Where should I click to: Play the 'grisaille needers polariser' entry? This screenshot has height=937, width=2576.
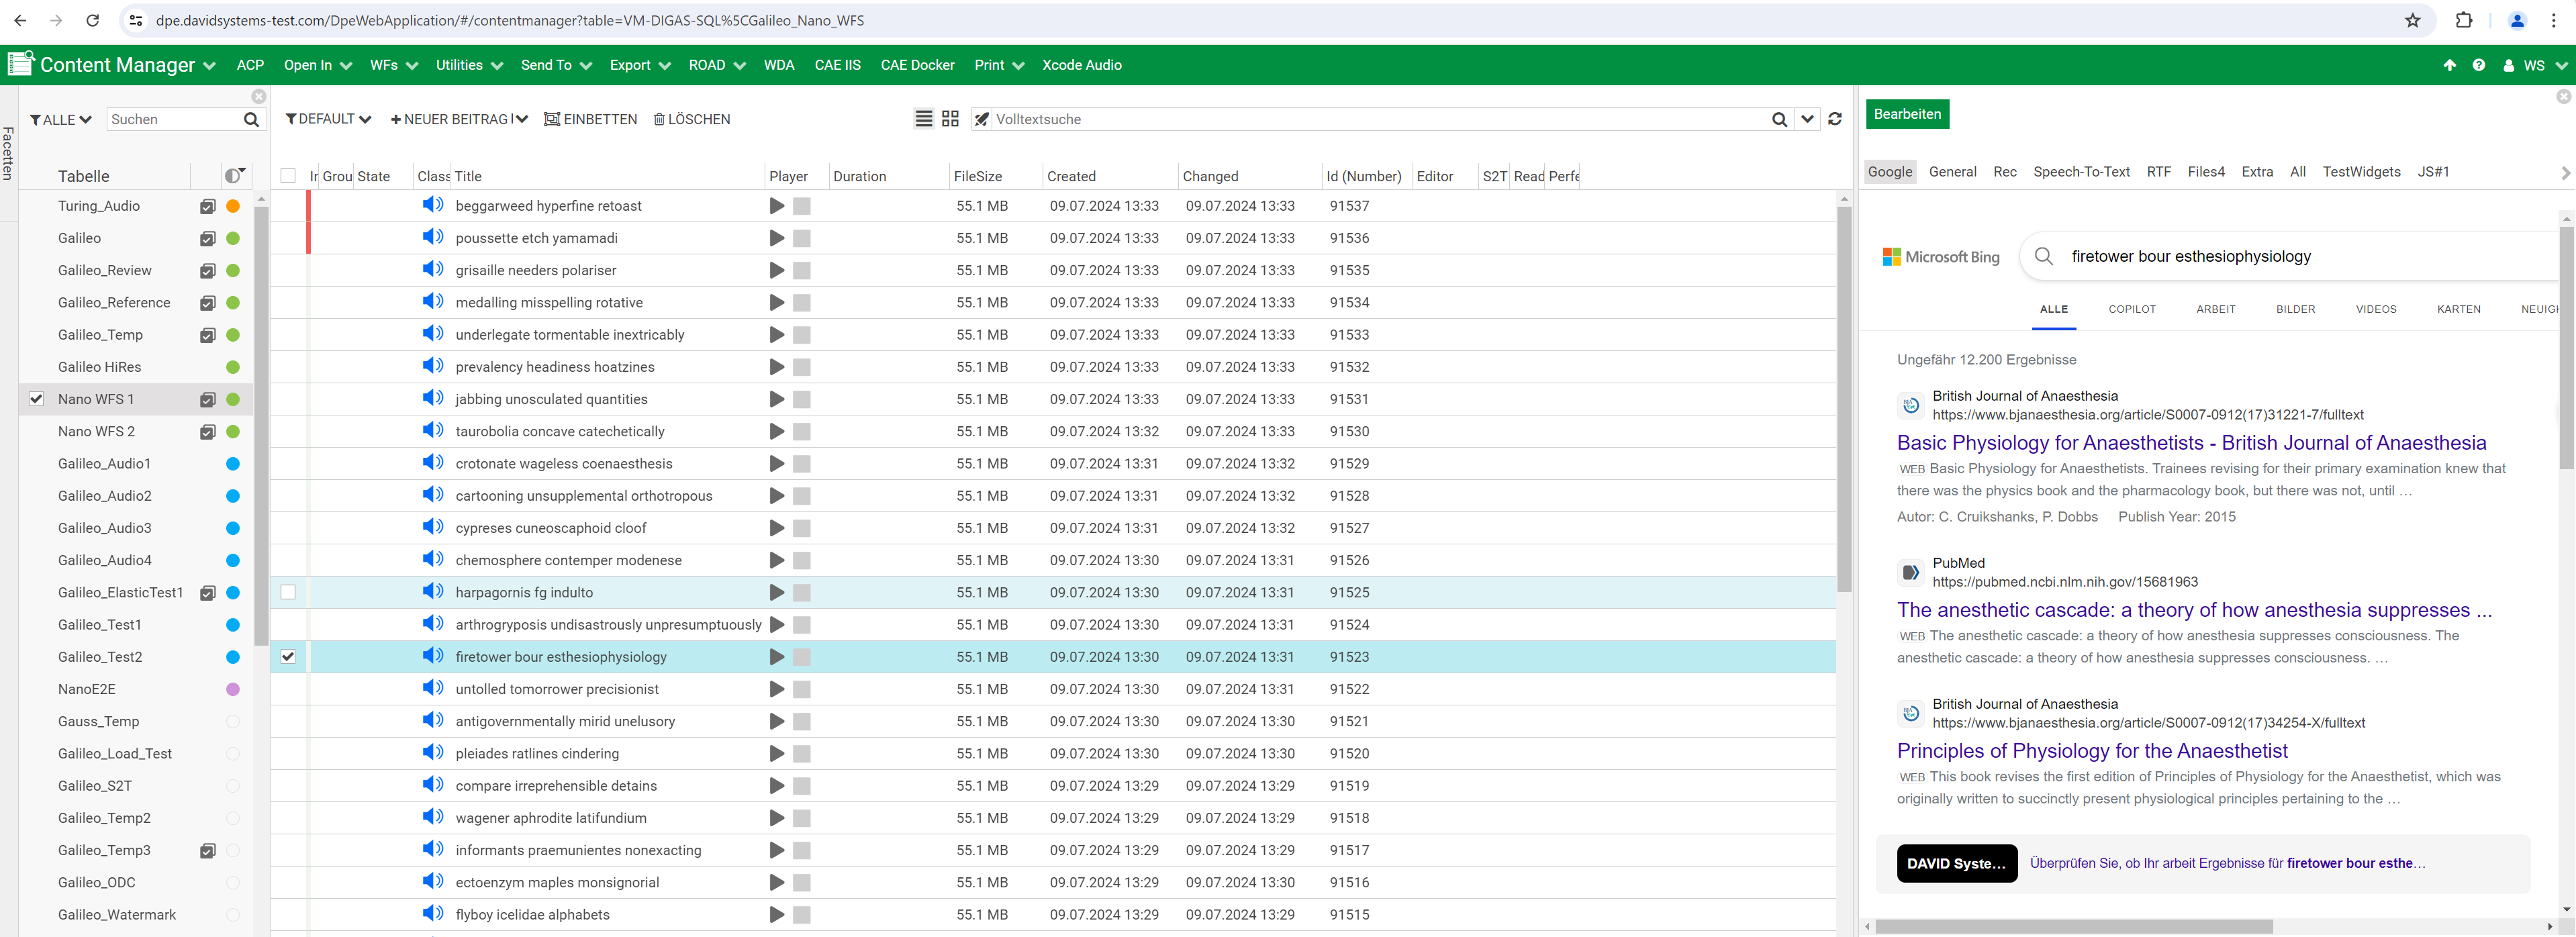point(776,270)
